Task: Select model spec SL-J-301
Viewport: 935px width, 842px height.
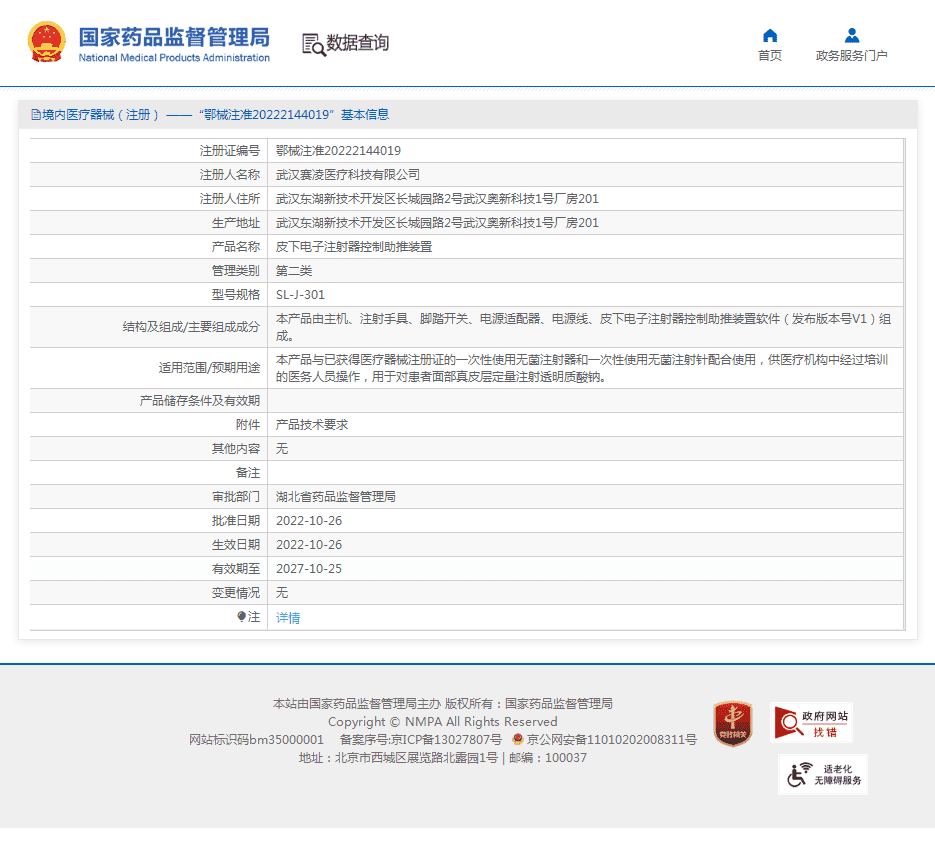Action: pos(301,295)
